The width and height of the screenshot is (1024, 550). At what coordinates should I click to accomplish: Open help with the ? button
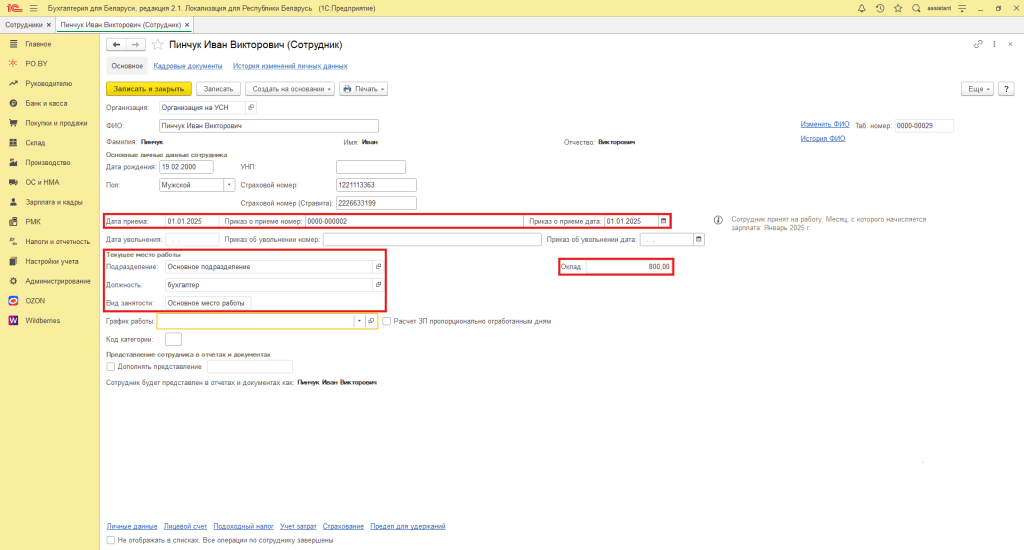coord(1006,89)
